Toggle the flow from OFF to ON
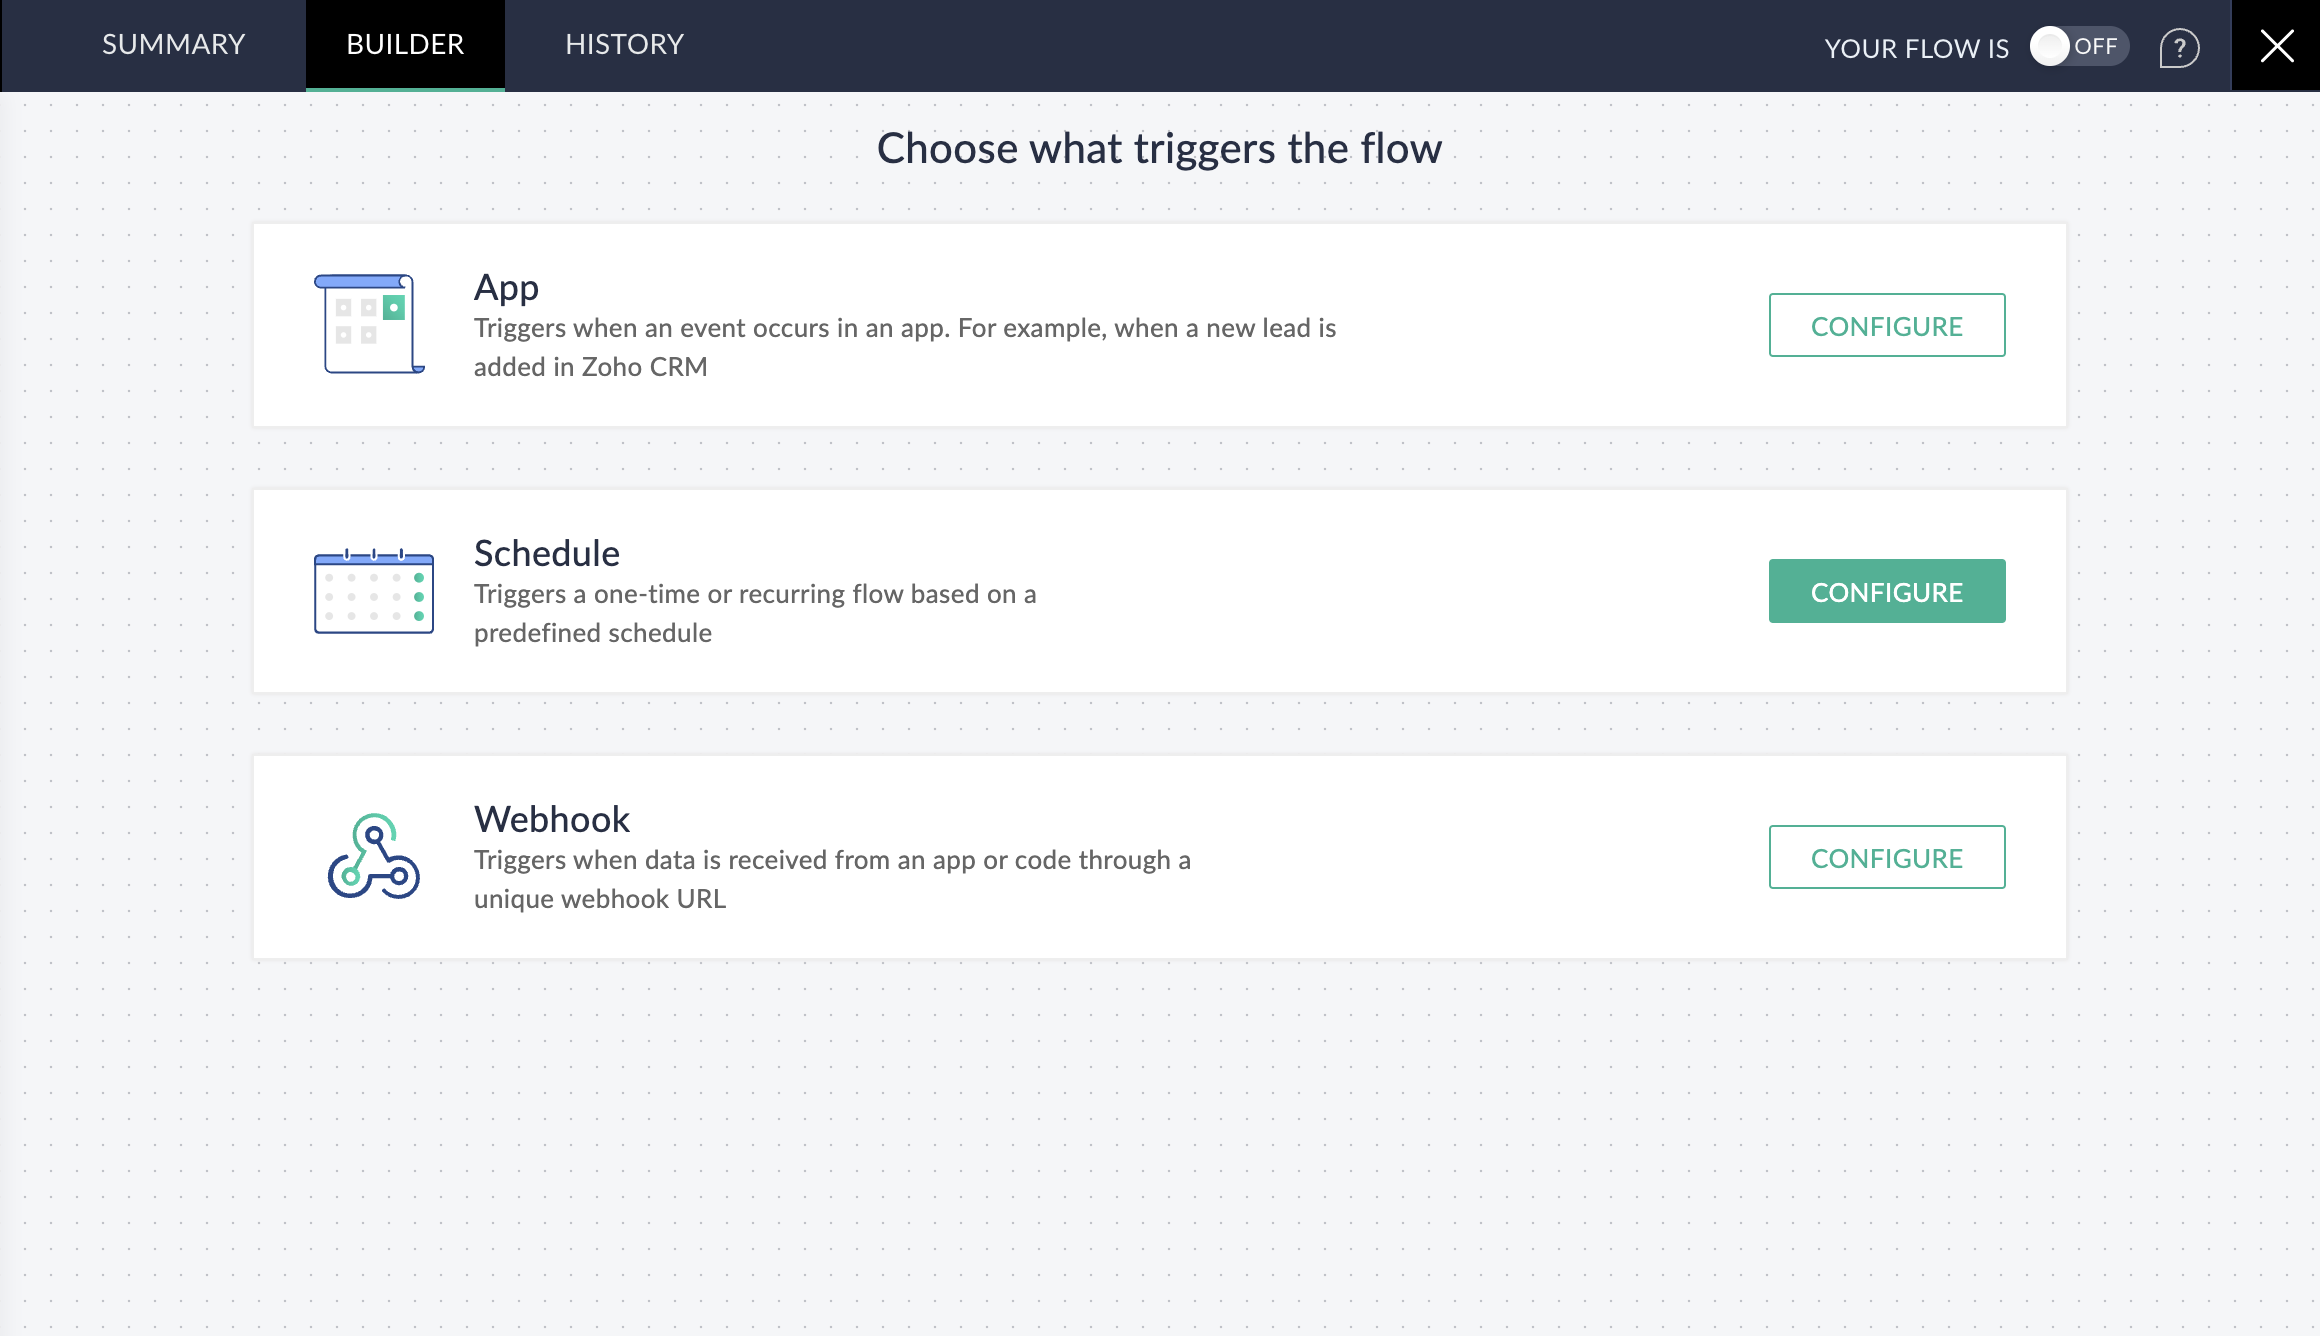The height and width of the screenshot is (1336, 2320). [2078, 45]
